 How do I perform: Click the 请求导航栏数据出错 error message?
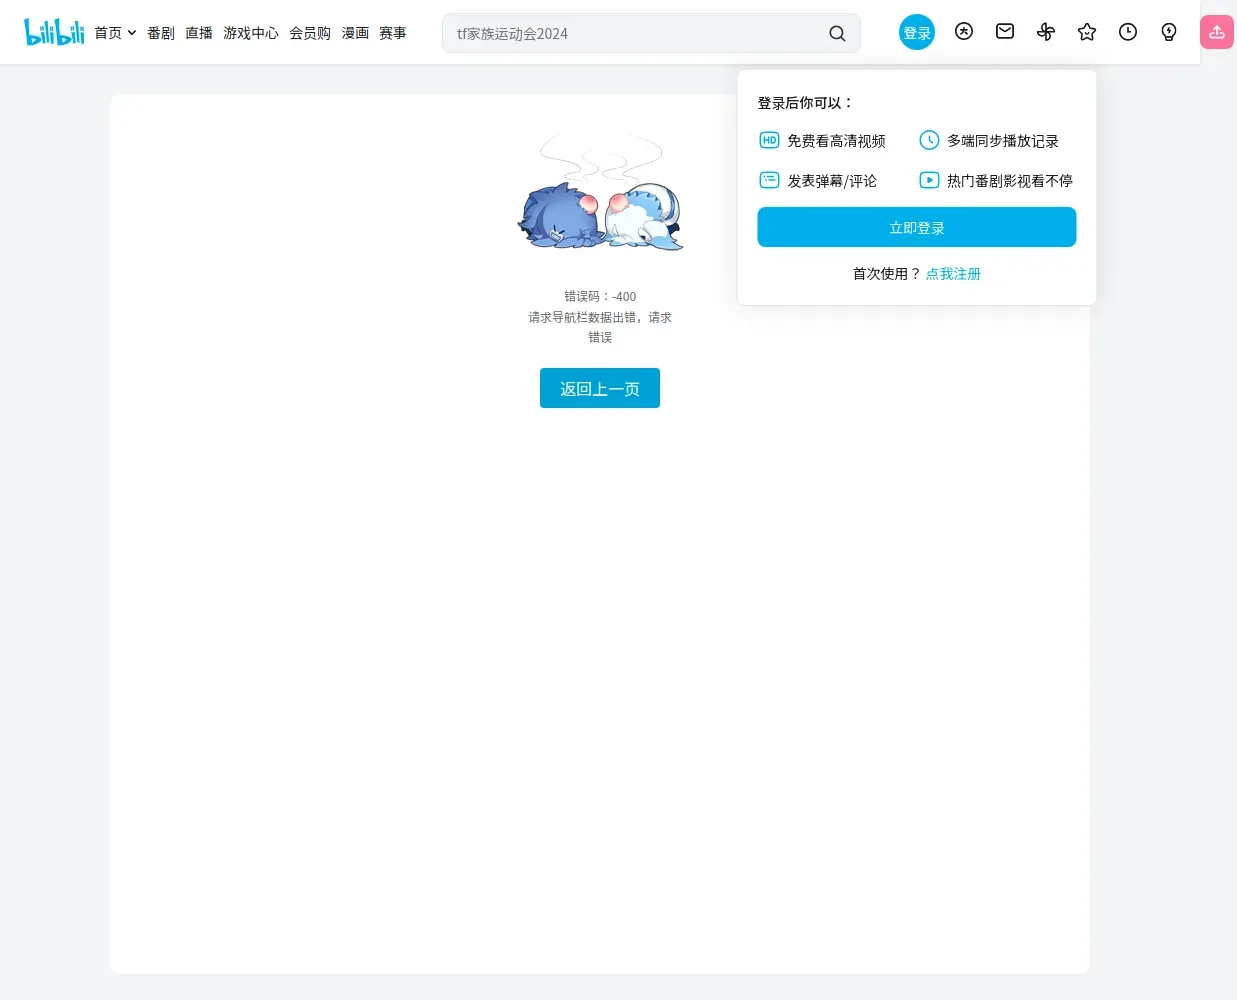coord(600,327)
